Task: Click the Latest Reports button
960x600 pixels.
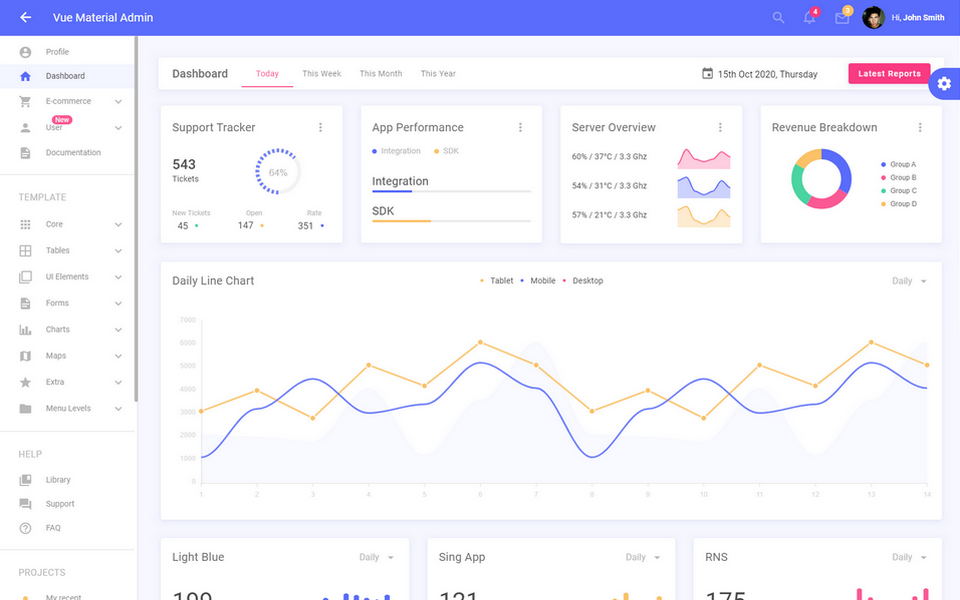Action: 888,73
